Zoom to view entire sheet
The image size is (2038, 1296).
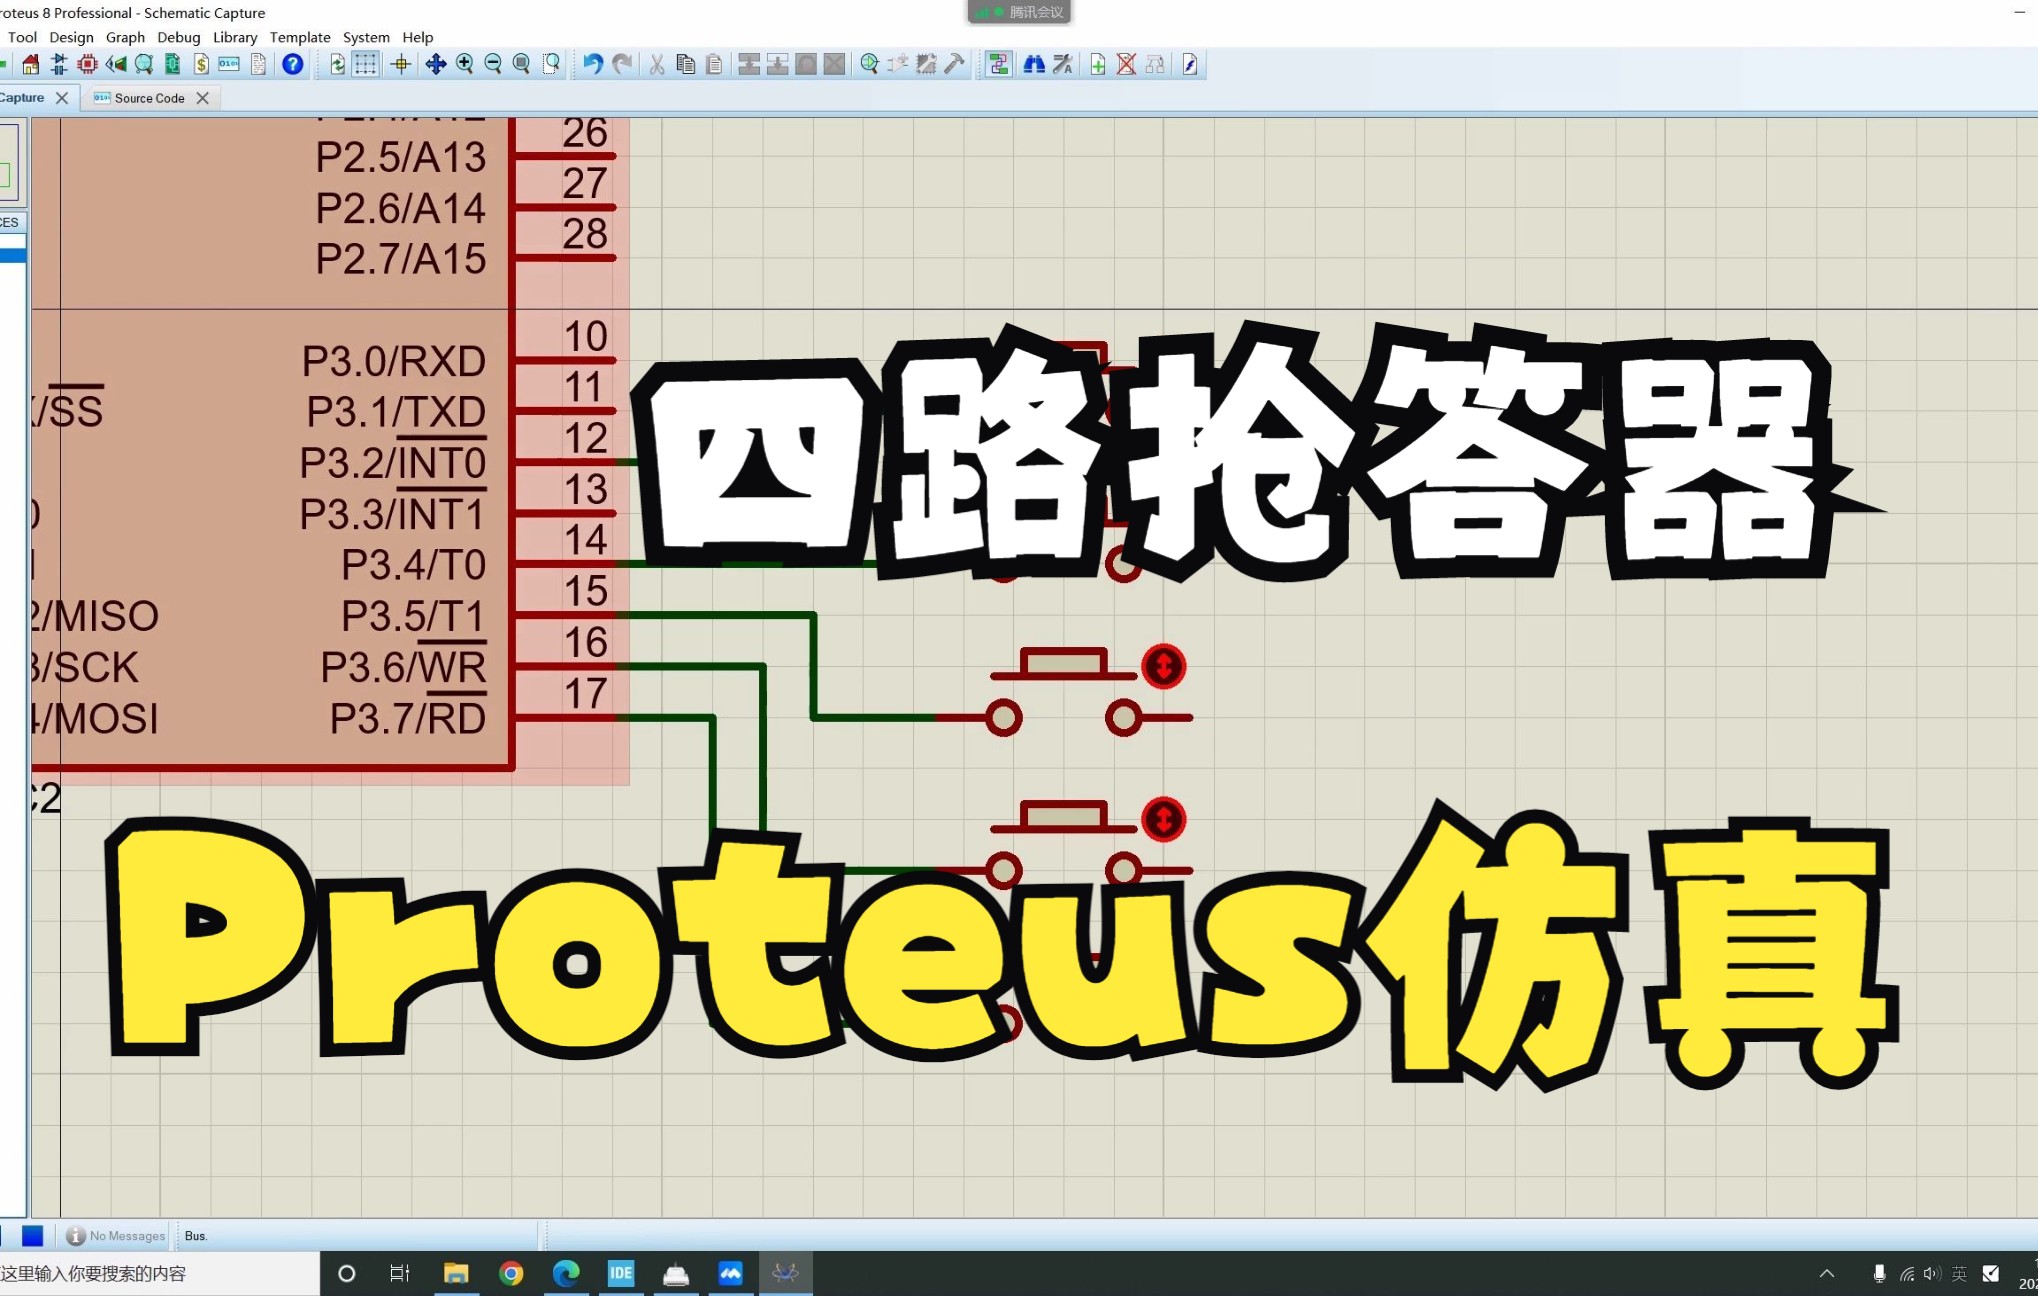[x=522, y=65]
